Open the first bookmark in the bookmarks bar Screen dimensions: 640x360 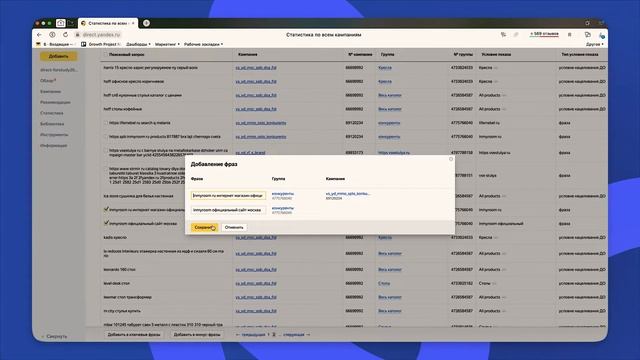(x=55, y=44)
